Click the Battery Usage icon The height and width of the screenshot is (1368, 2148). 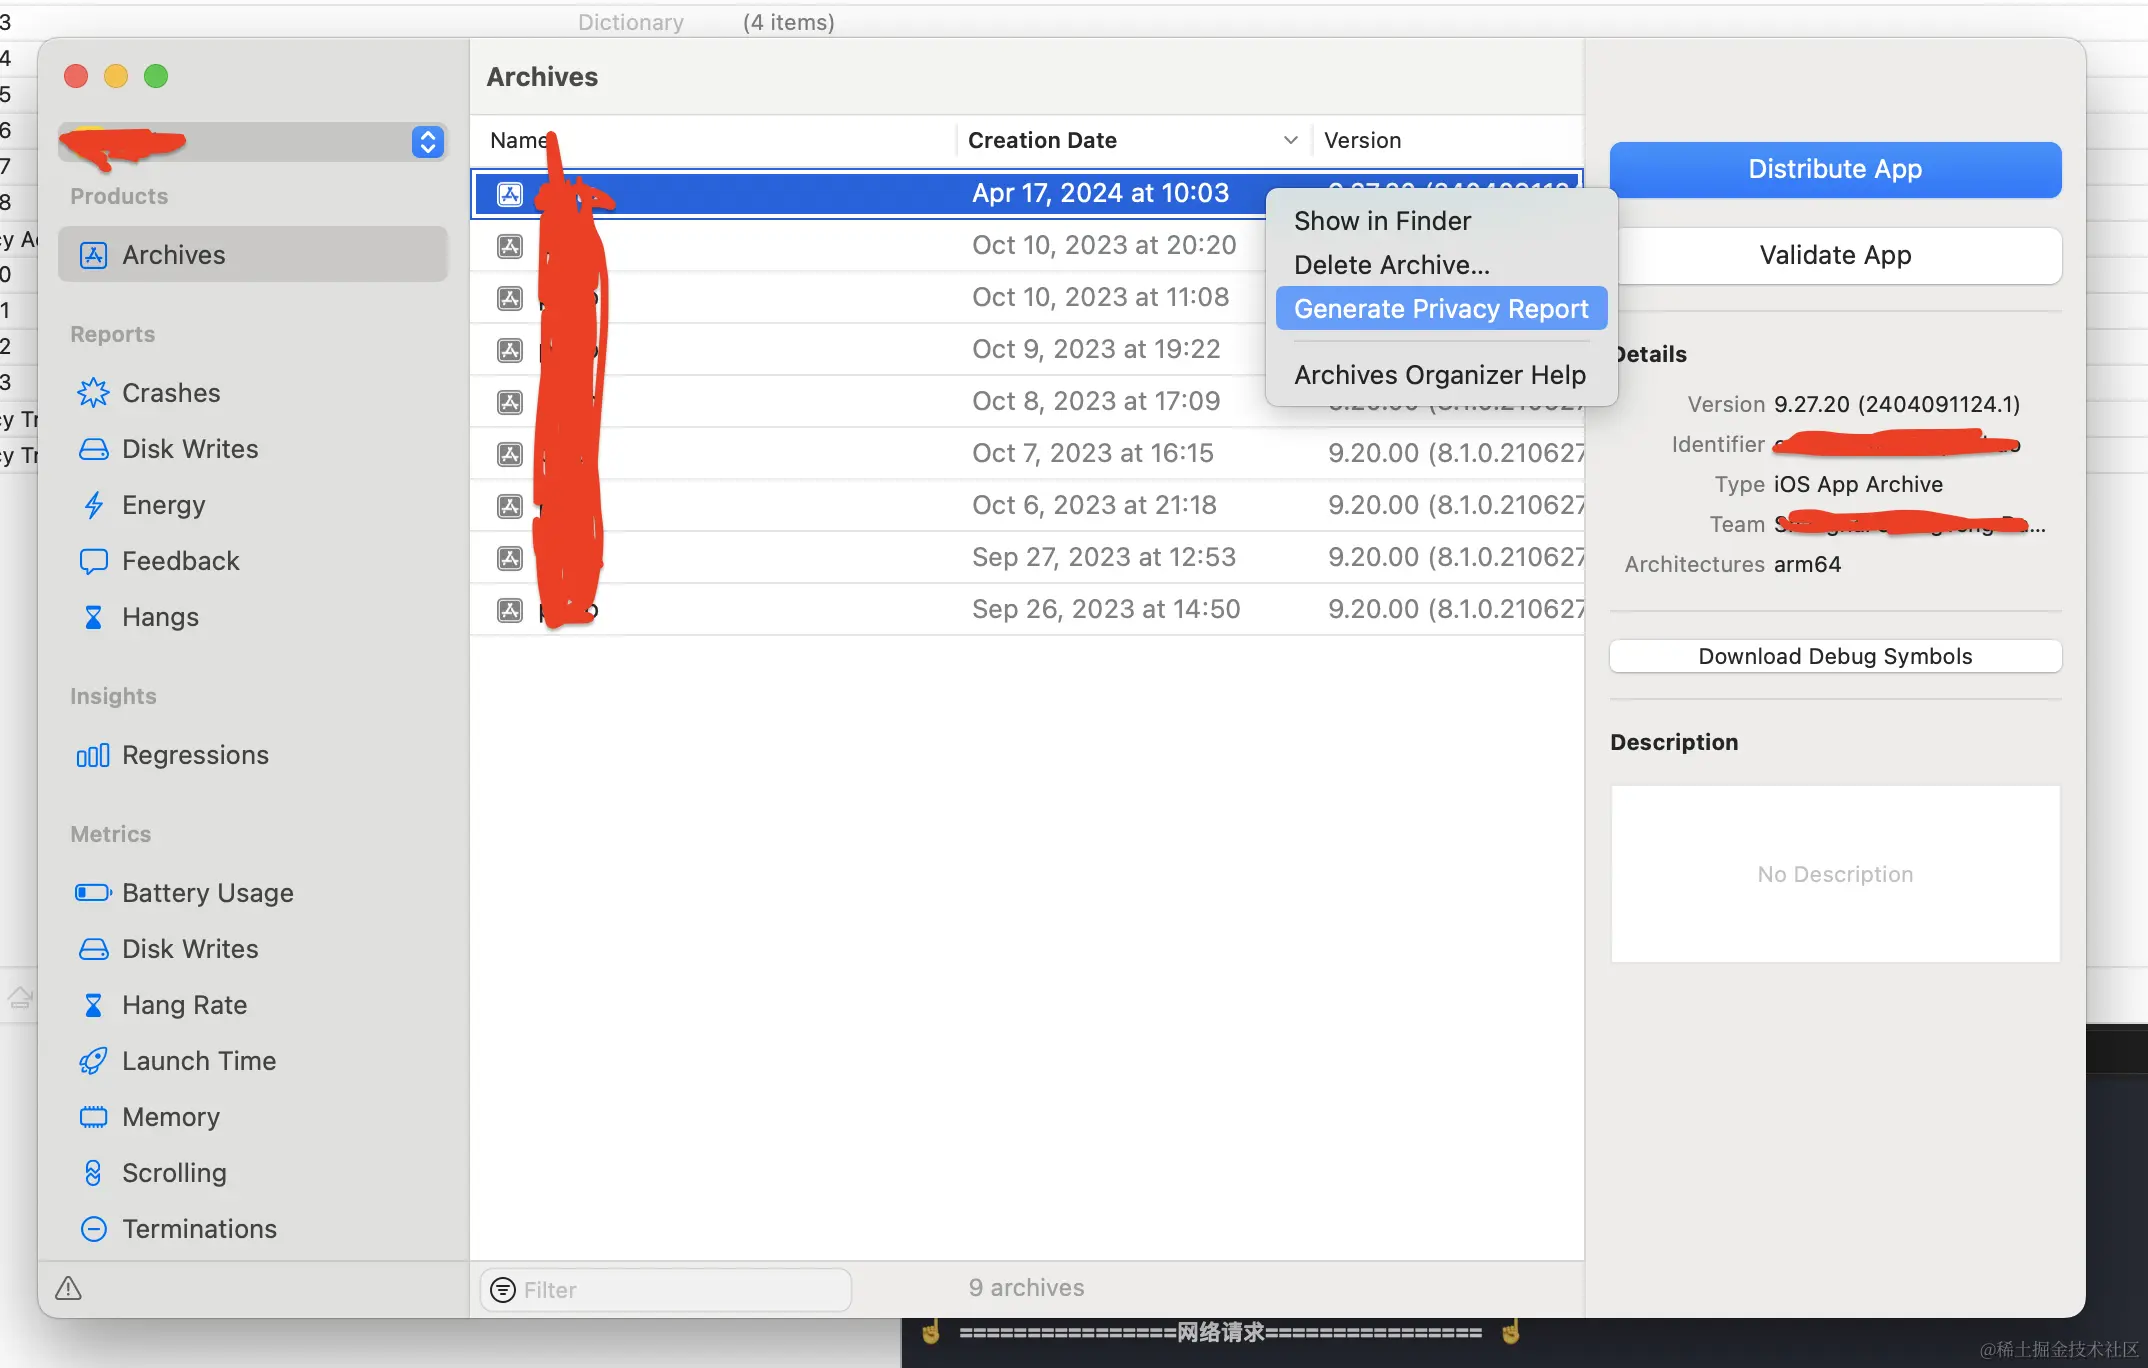93,892
